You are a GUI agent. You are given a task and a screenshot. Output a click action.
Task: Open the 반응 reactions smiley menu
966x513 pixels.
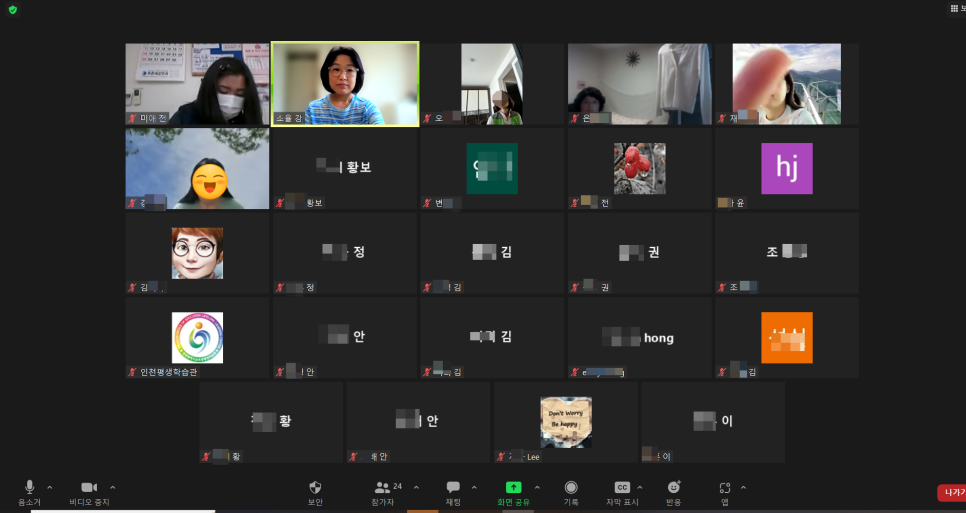click(674, 493)
